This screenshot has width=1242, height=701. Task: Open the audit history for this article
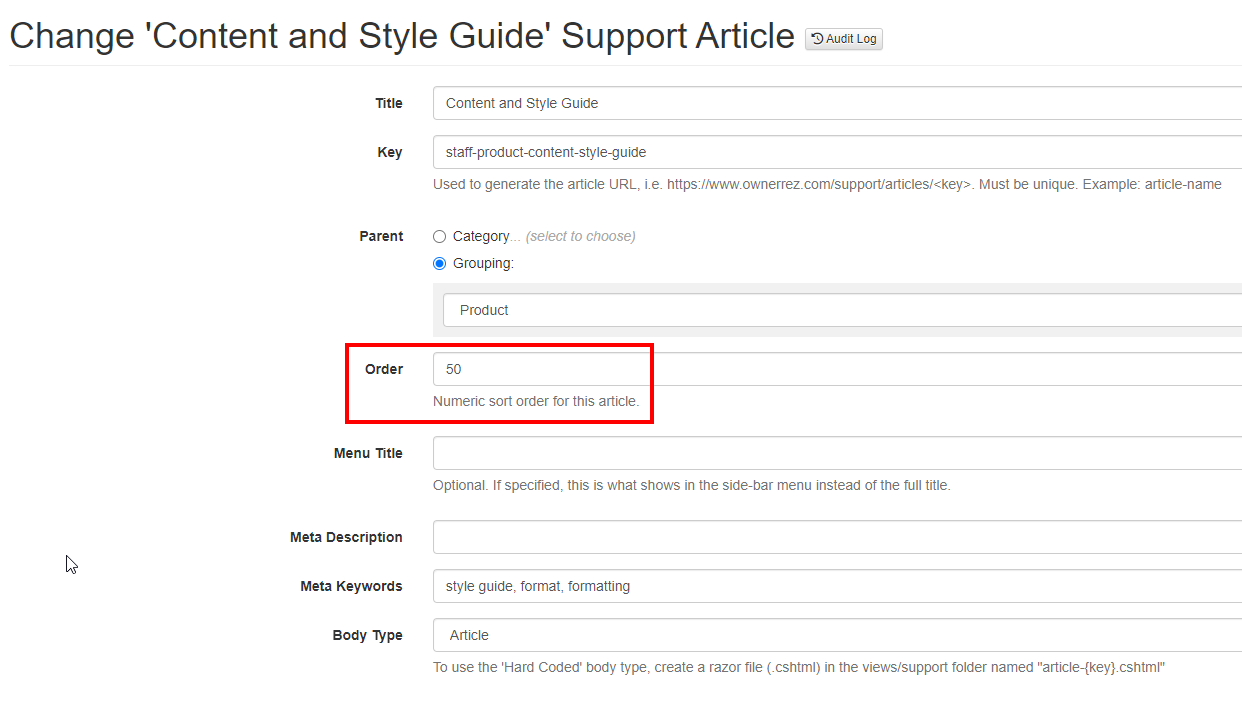[843, 38]
